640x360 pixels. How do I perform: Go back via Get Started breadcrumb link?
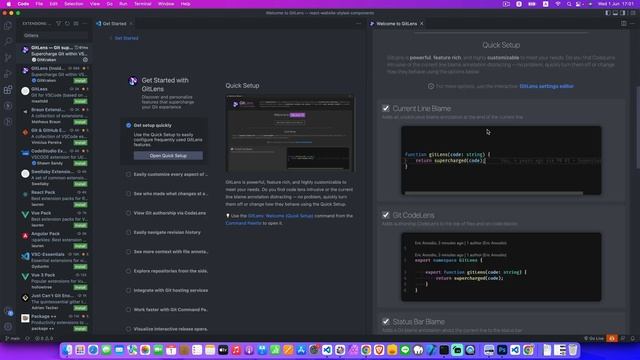(126, 38)
